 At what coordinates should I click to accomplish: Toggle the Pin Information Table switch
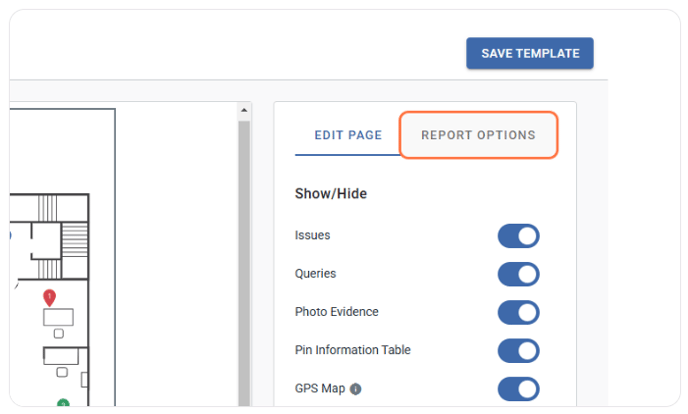518,350
